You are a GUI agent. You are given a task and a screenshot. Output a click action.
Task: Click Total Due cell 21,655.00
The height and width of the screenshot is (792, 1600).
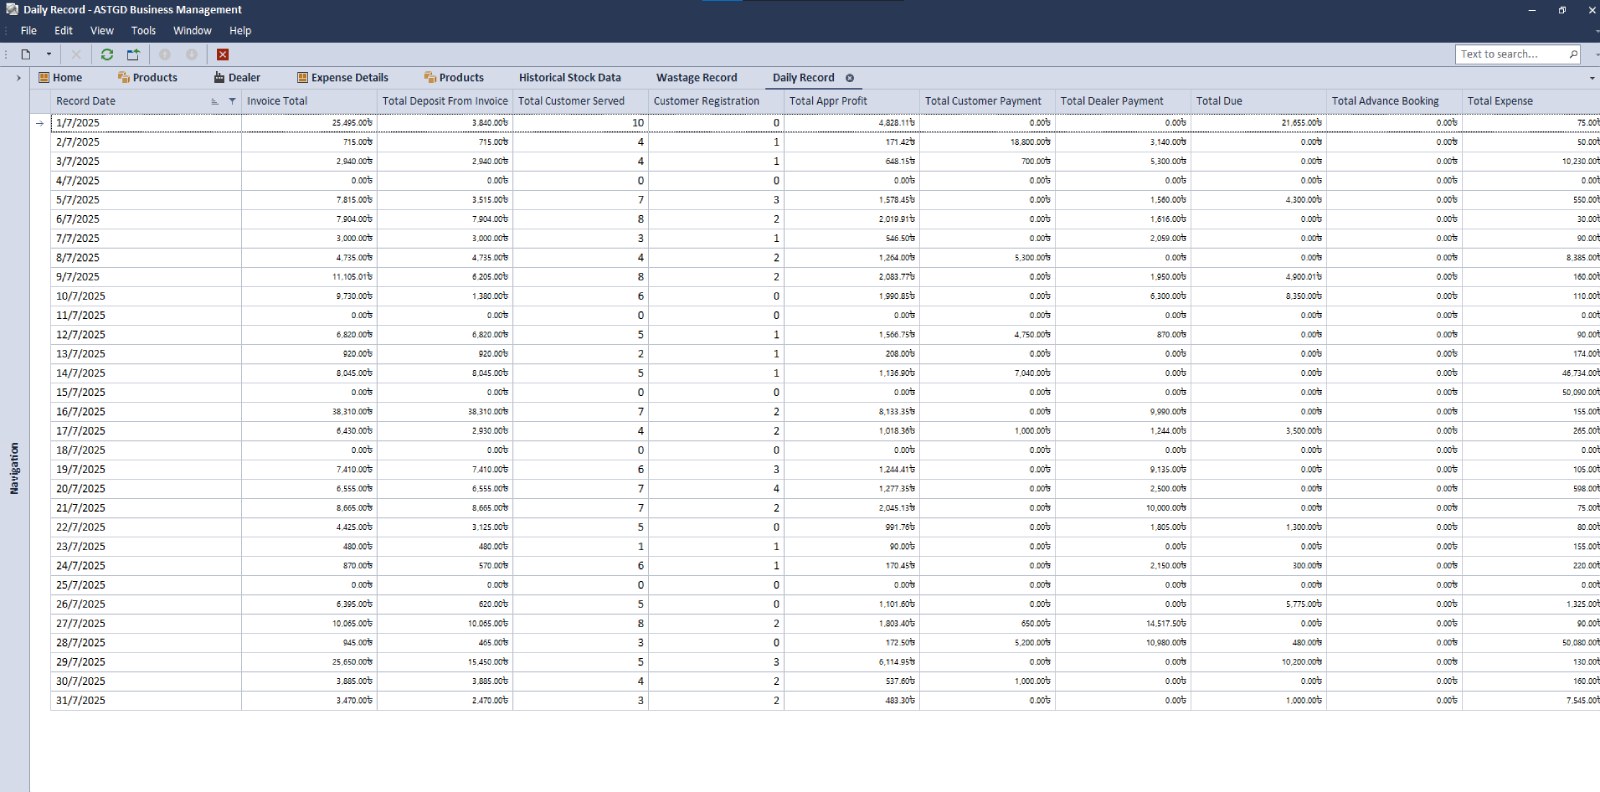point(1258,123)
